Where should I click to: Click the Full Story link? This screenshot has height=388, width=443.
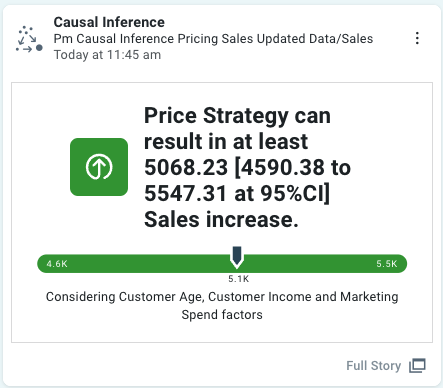coord(373,366)
